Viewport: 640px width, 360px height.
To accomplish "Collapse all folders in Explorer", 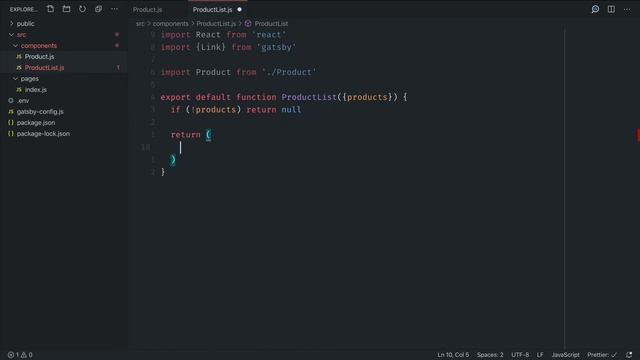I will tap(98, 9).
